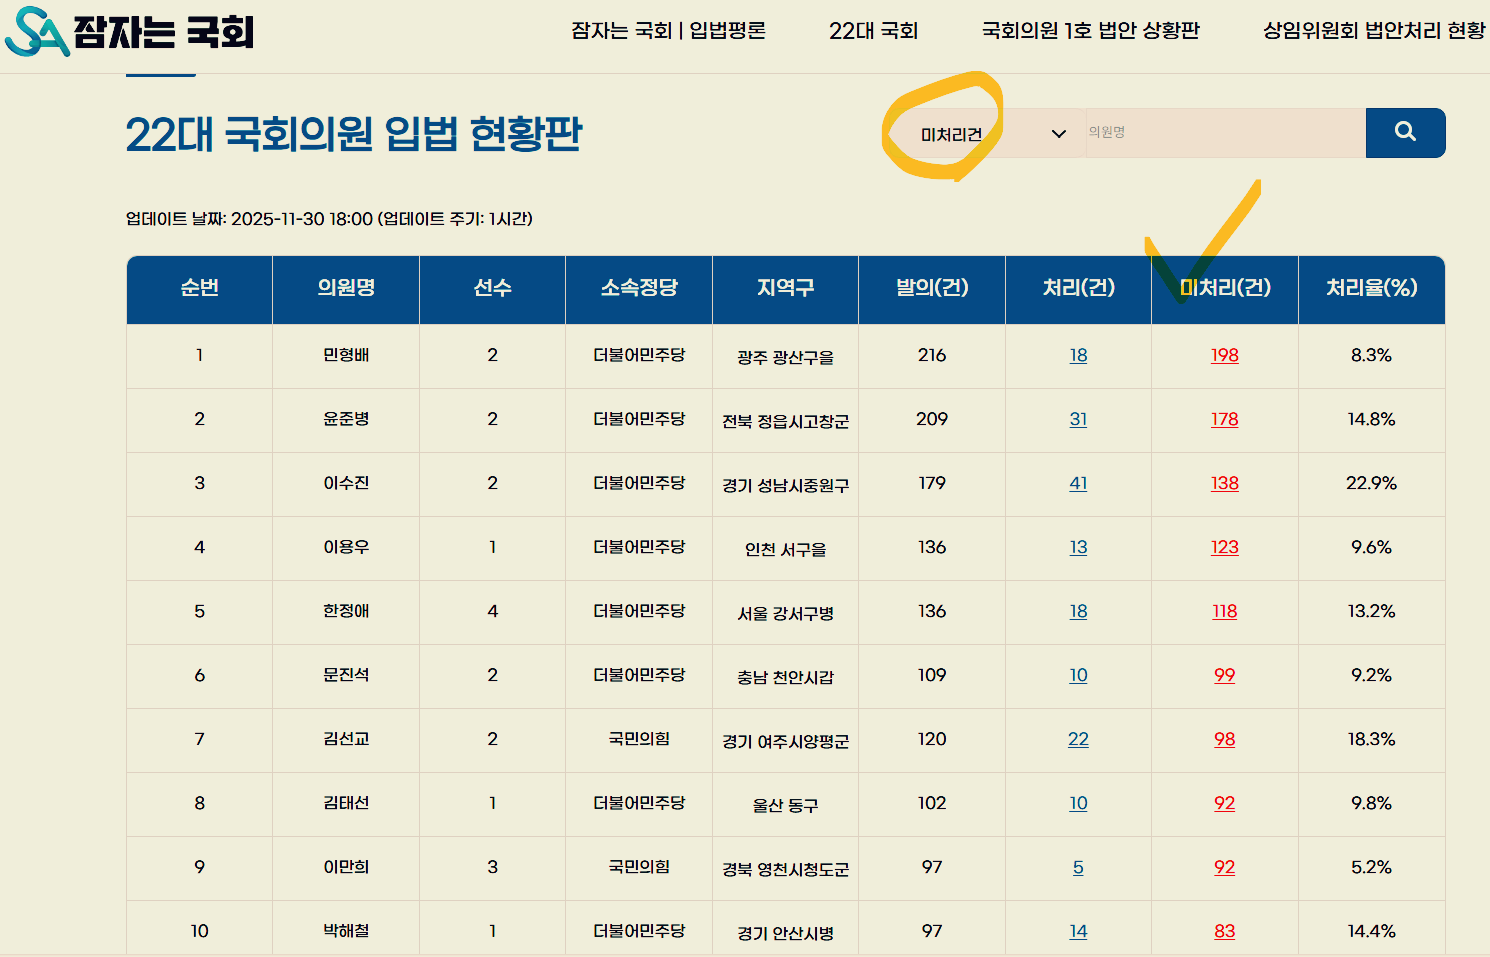Click the district 울산 동구
Screen dimensions: 1490x957
click(785, 805)
